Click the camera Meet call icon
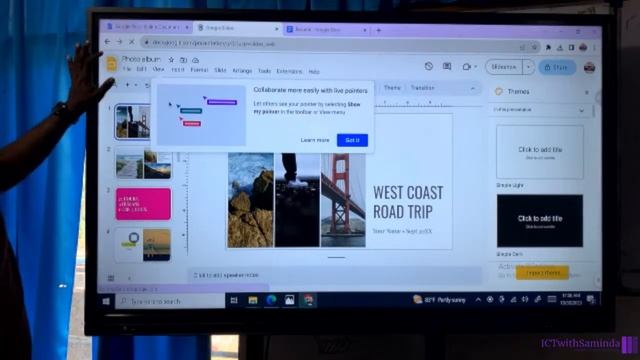The height and width of the screenshot is (360, 640). 466,67
